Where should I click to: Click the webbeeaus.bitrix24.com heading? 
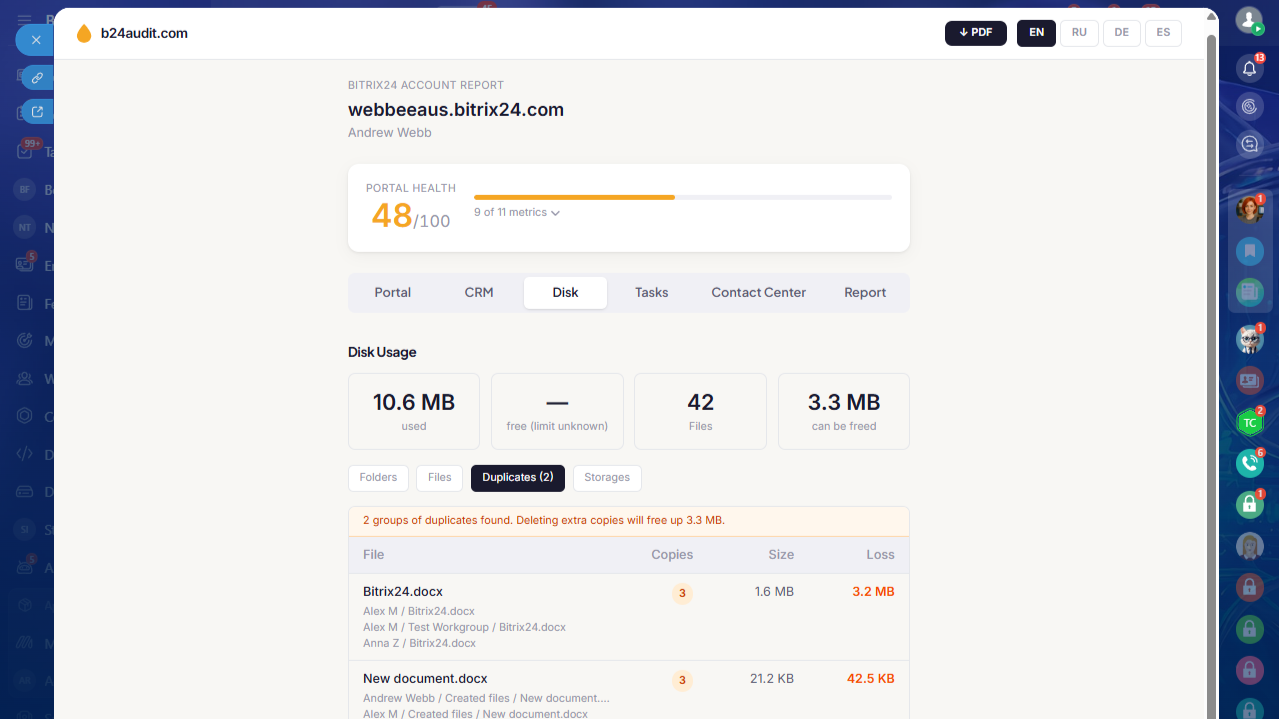pos(456,110)
